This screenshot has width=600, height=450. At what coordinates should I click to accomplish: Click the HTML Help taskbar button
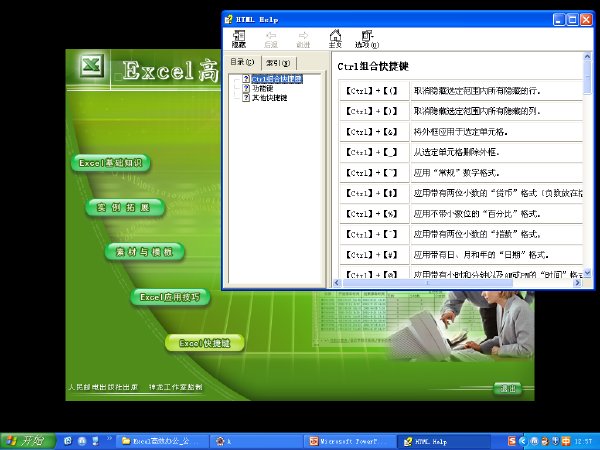[x=444, y=441]
